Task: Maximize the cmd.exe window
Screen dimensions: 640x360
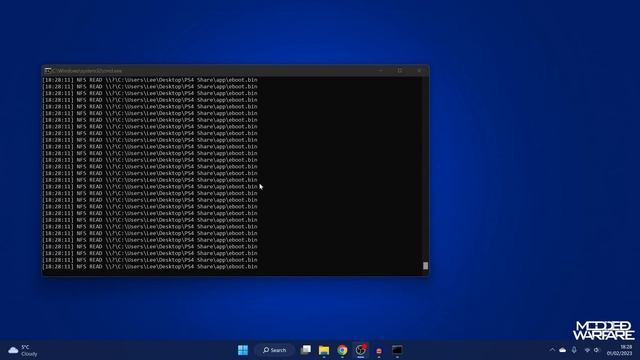Action: (400, 71)
